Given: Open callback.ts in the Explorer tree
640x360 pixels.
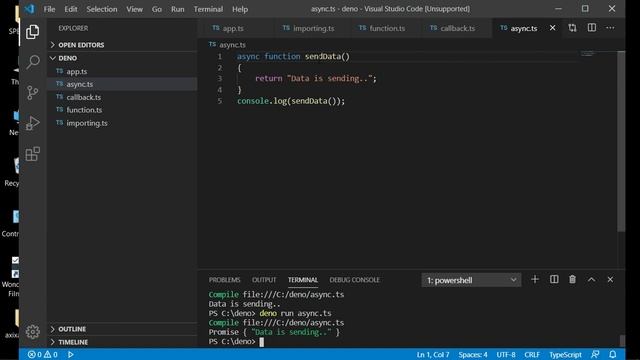Looking at the screenshot, I should [122, 97].
